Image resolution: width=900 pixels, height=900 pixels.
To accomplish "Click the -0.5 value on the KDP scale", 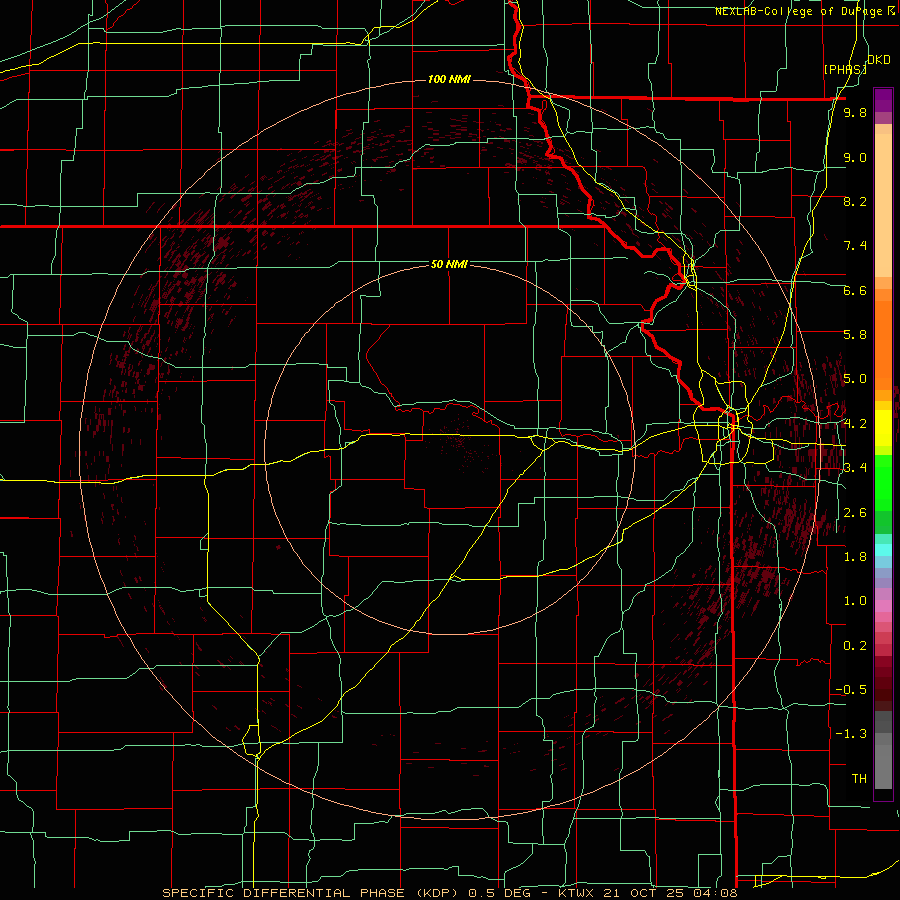I will (851, 690).
